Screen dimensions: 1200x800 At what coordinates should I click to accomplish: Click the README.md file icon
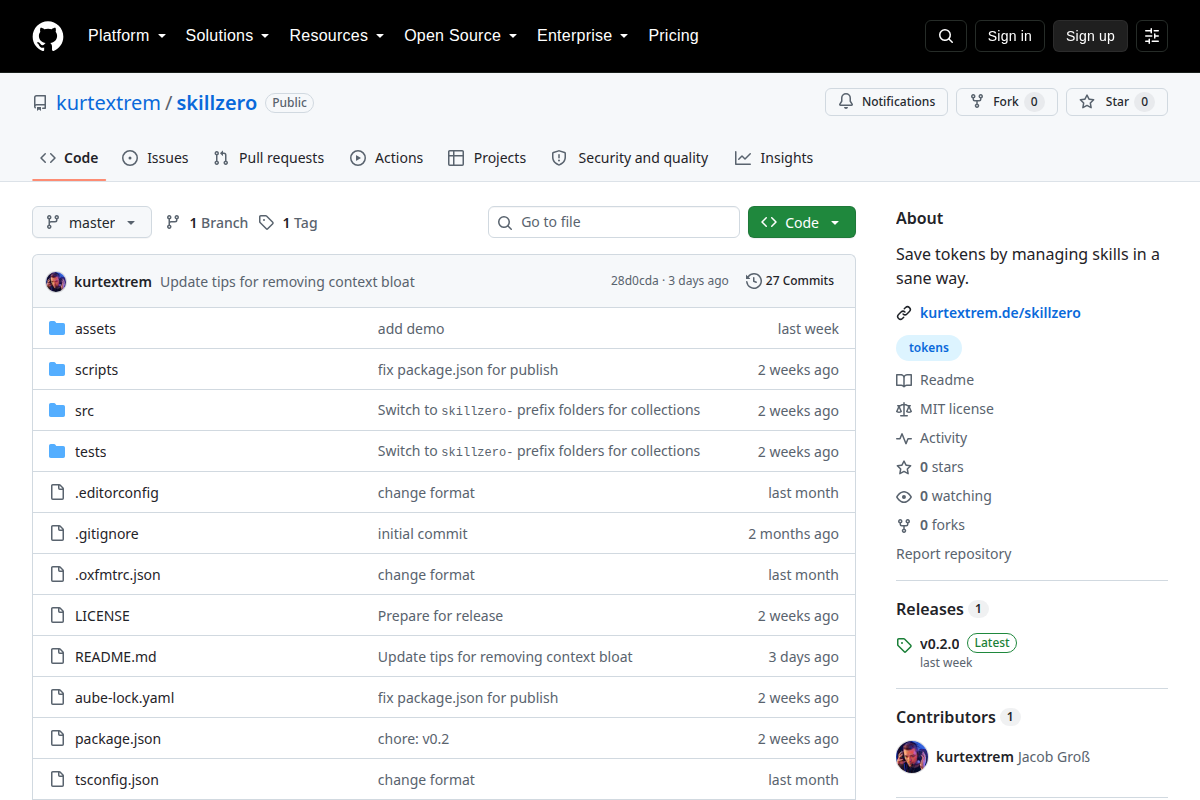point(57,657)
